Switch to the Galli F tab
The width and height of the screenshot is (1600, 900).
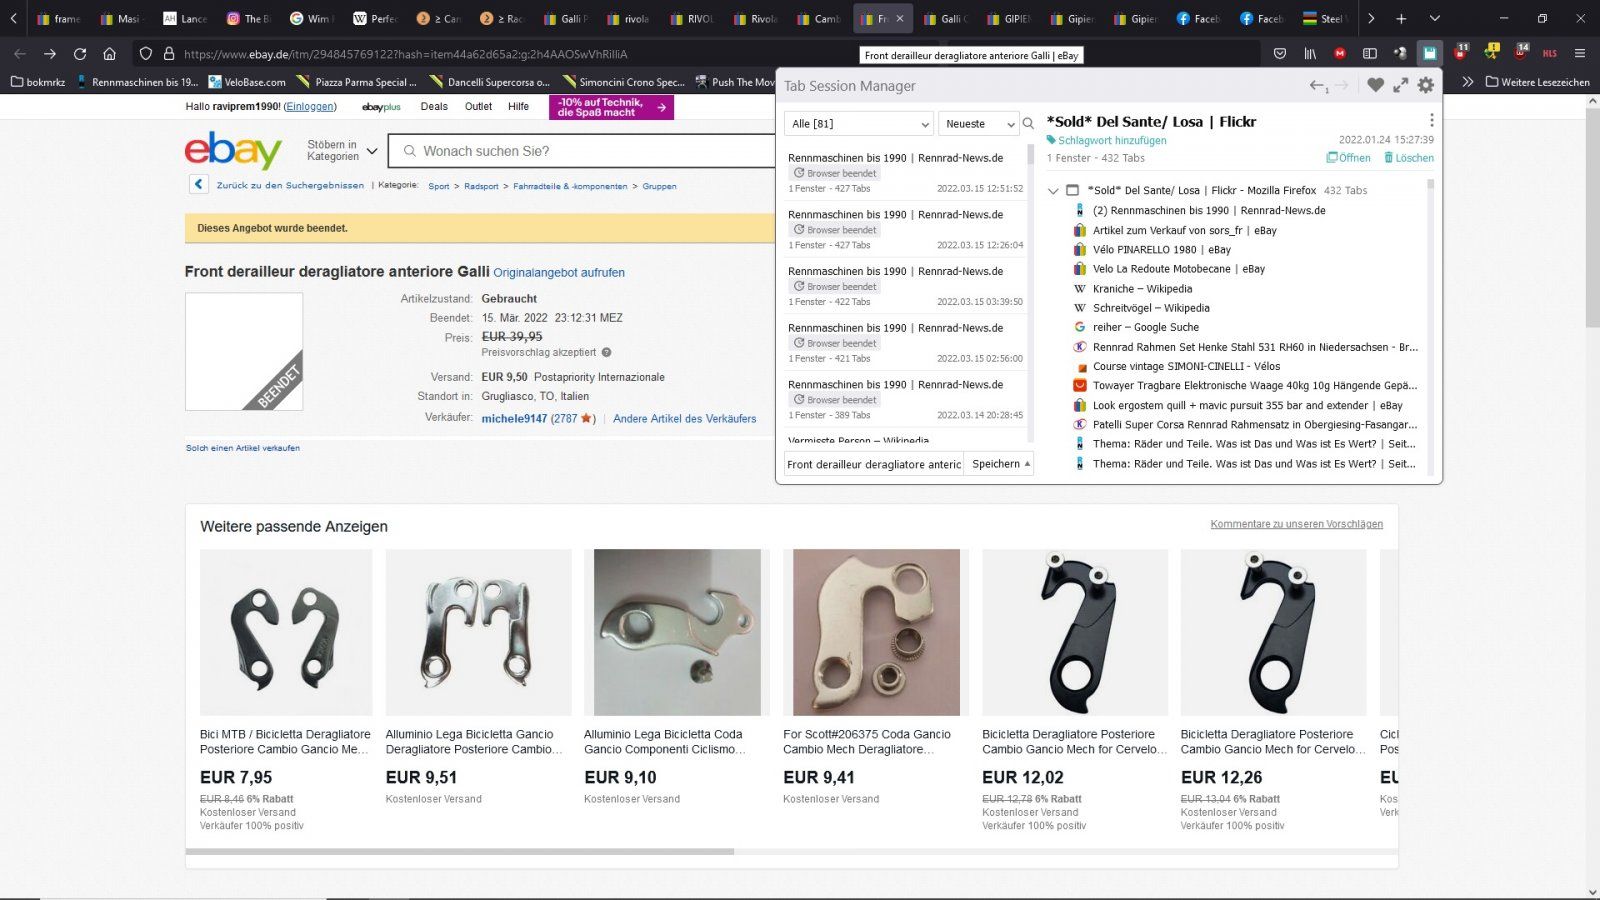pos(566,18)
